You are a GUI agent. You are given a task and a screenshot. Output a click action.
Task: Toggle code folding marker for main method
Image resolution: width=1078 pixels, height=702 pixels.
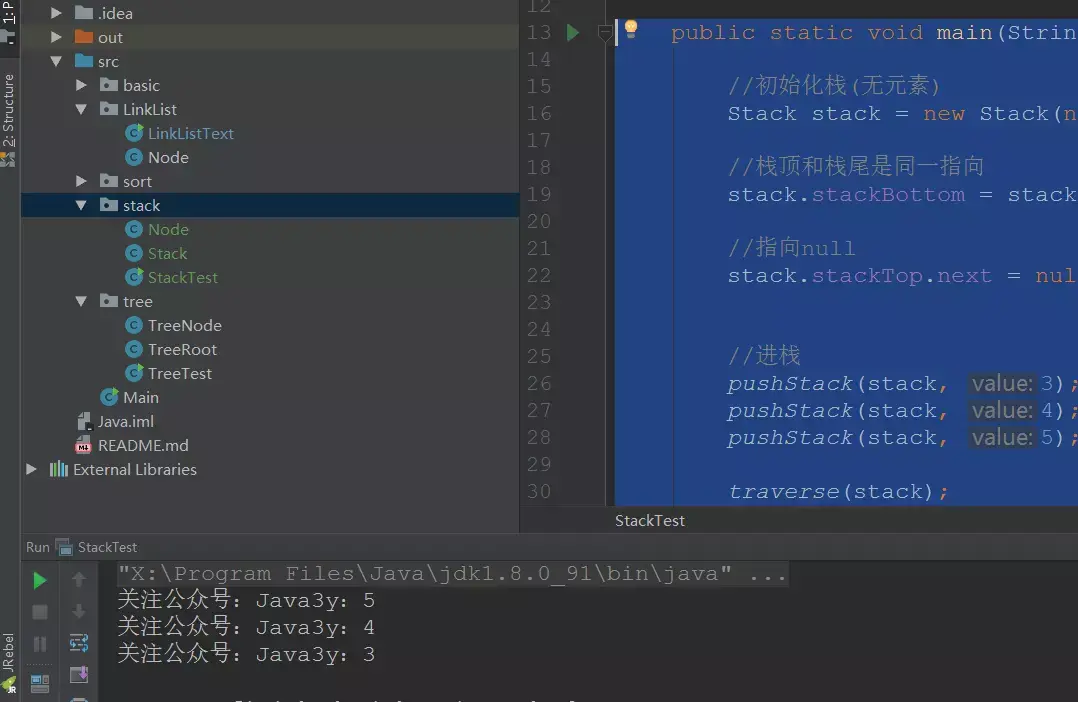tap(604, 33)
